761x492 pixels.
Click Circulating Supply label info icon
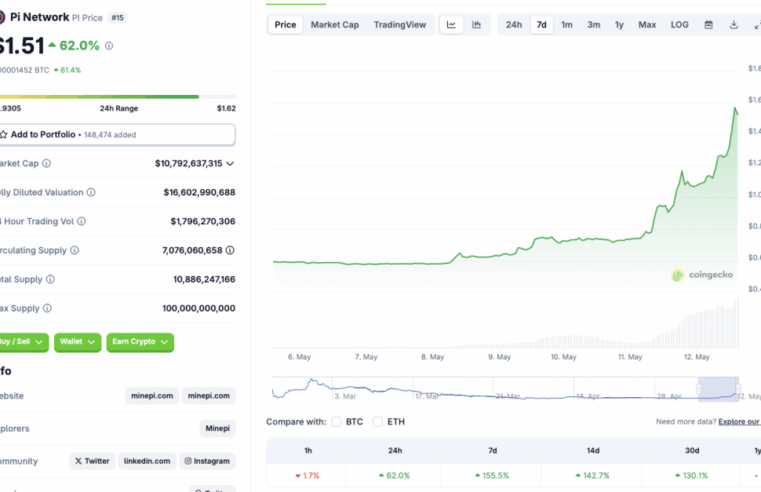pos(74,250)
